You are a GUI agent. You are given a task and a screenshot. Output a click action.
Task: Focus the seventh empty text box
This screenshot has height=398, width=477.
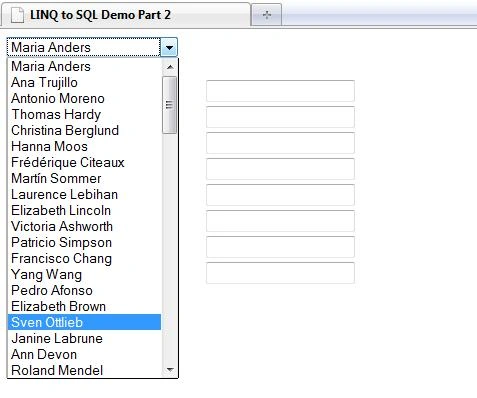[280, 247]
